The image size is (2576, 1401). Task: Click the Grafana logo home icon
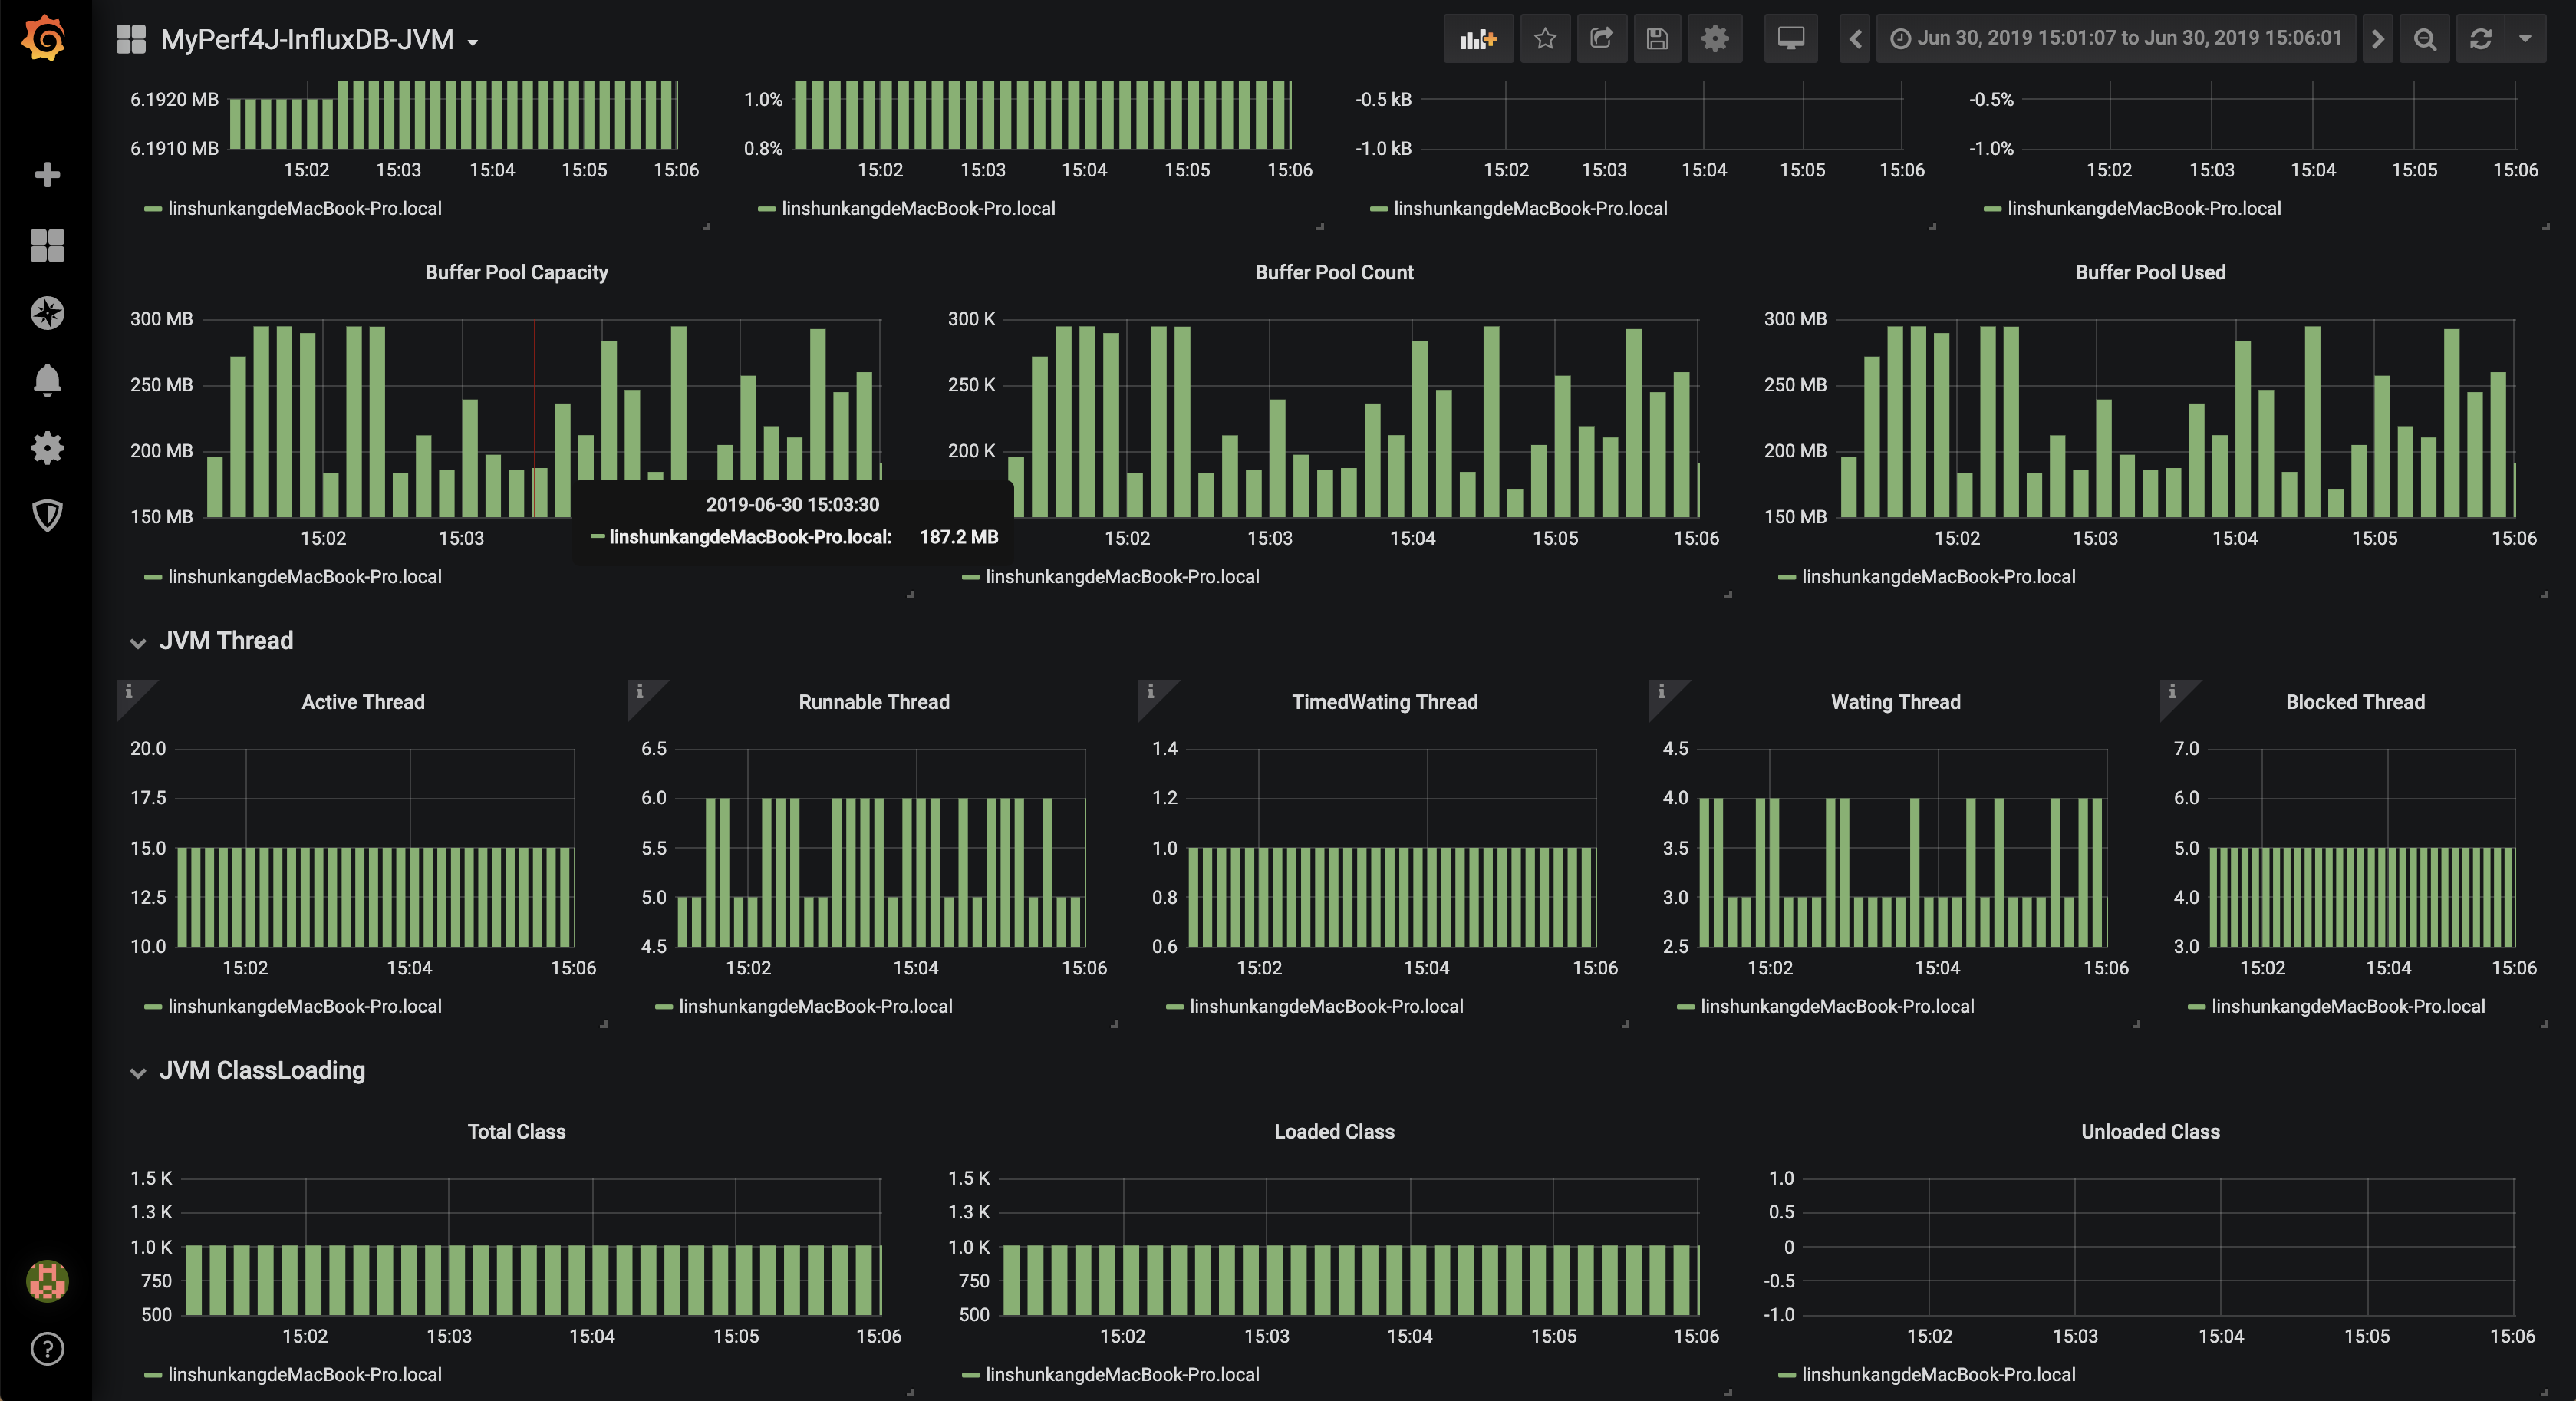(45, 39)
